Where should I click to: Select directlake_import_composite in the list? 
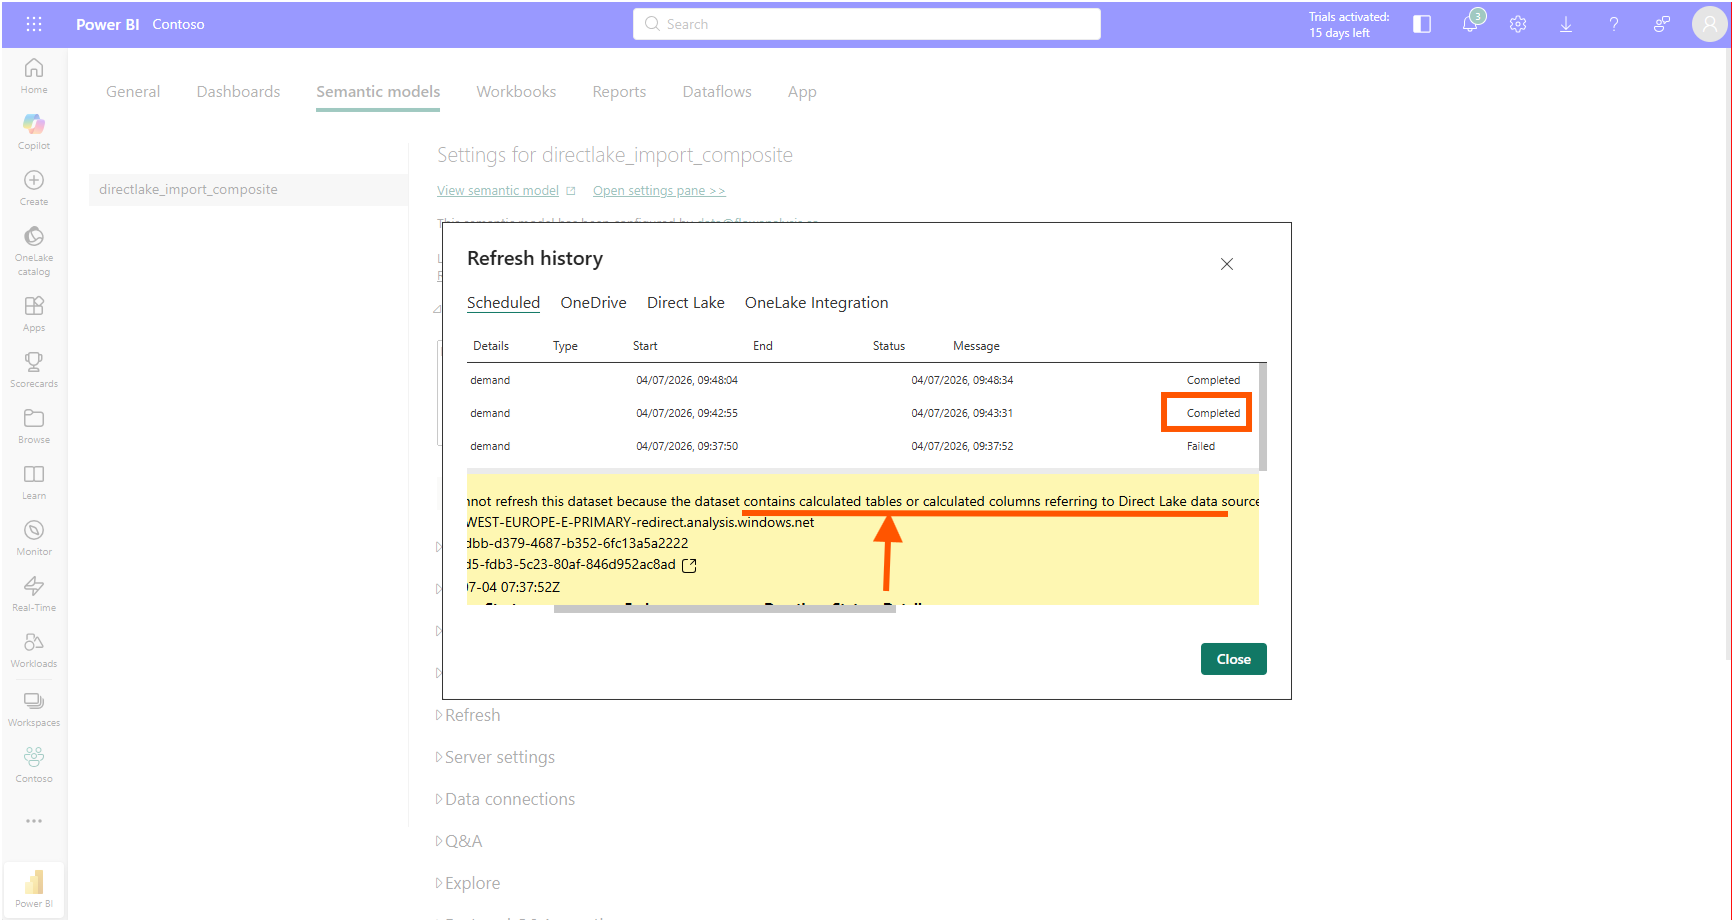[x=248, y=190]
